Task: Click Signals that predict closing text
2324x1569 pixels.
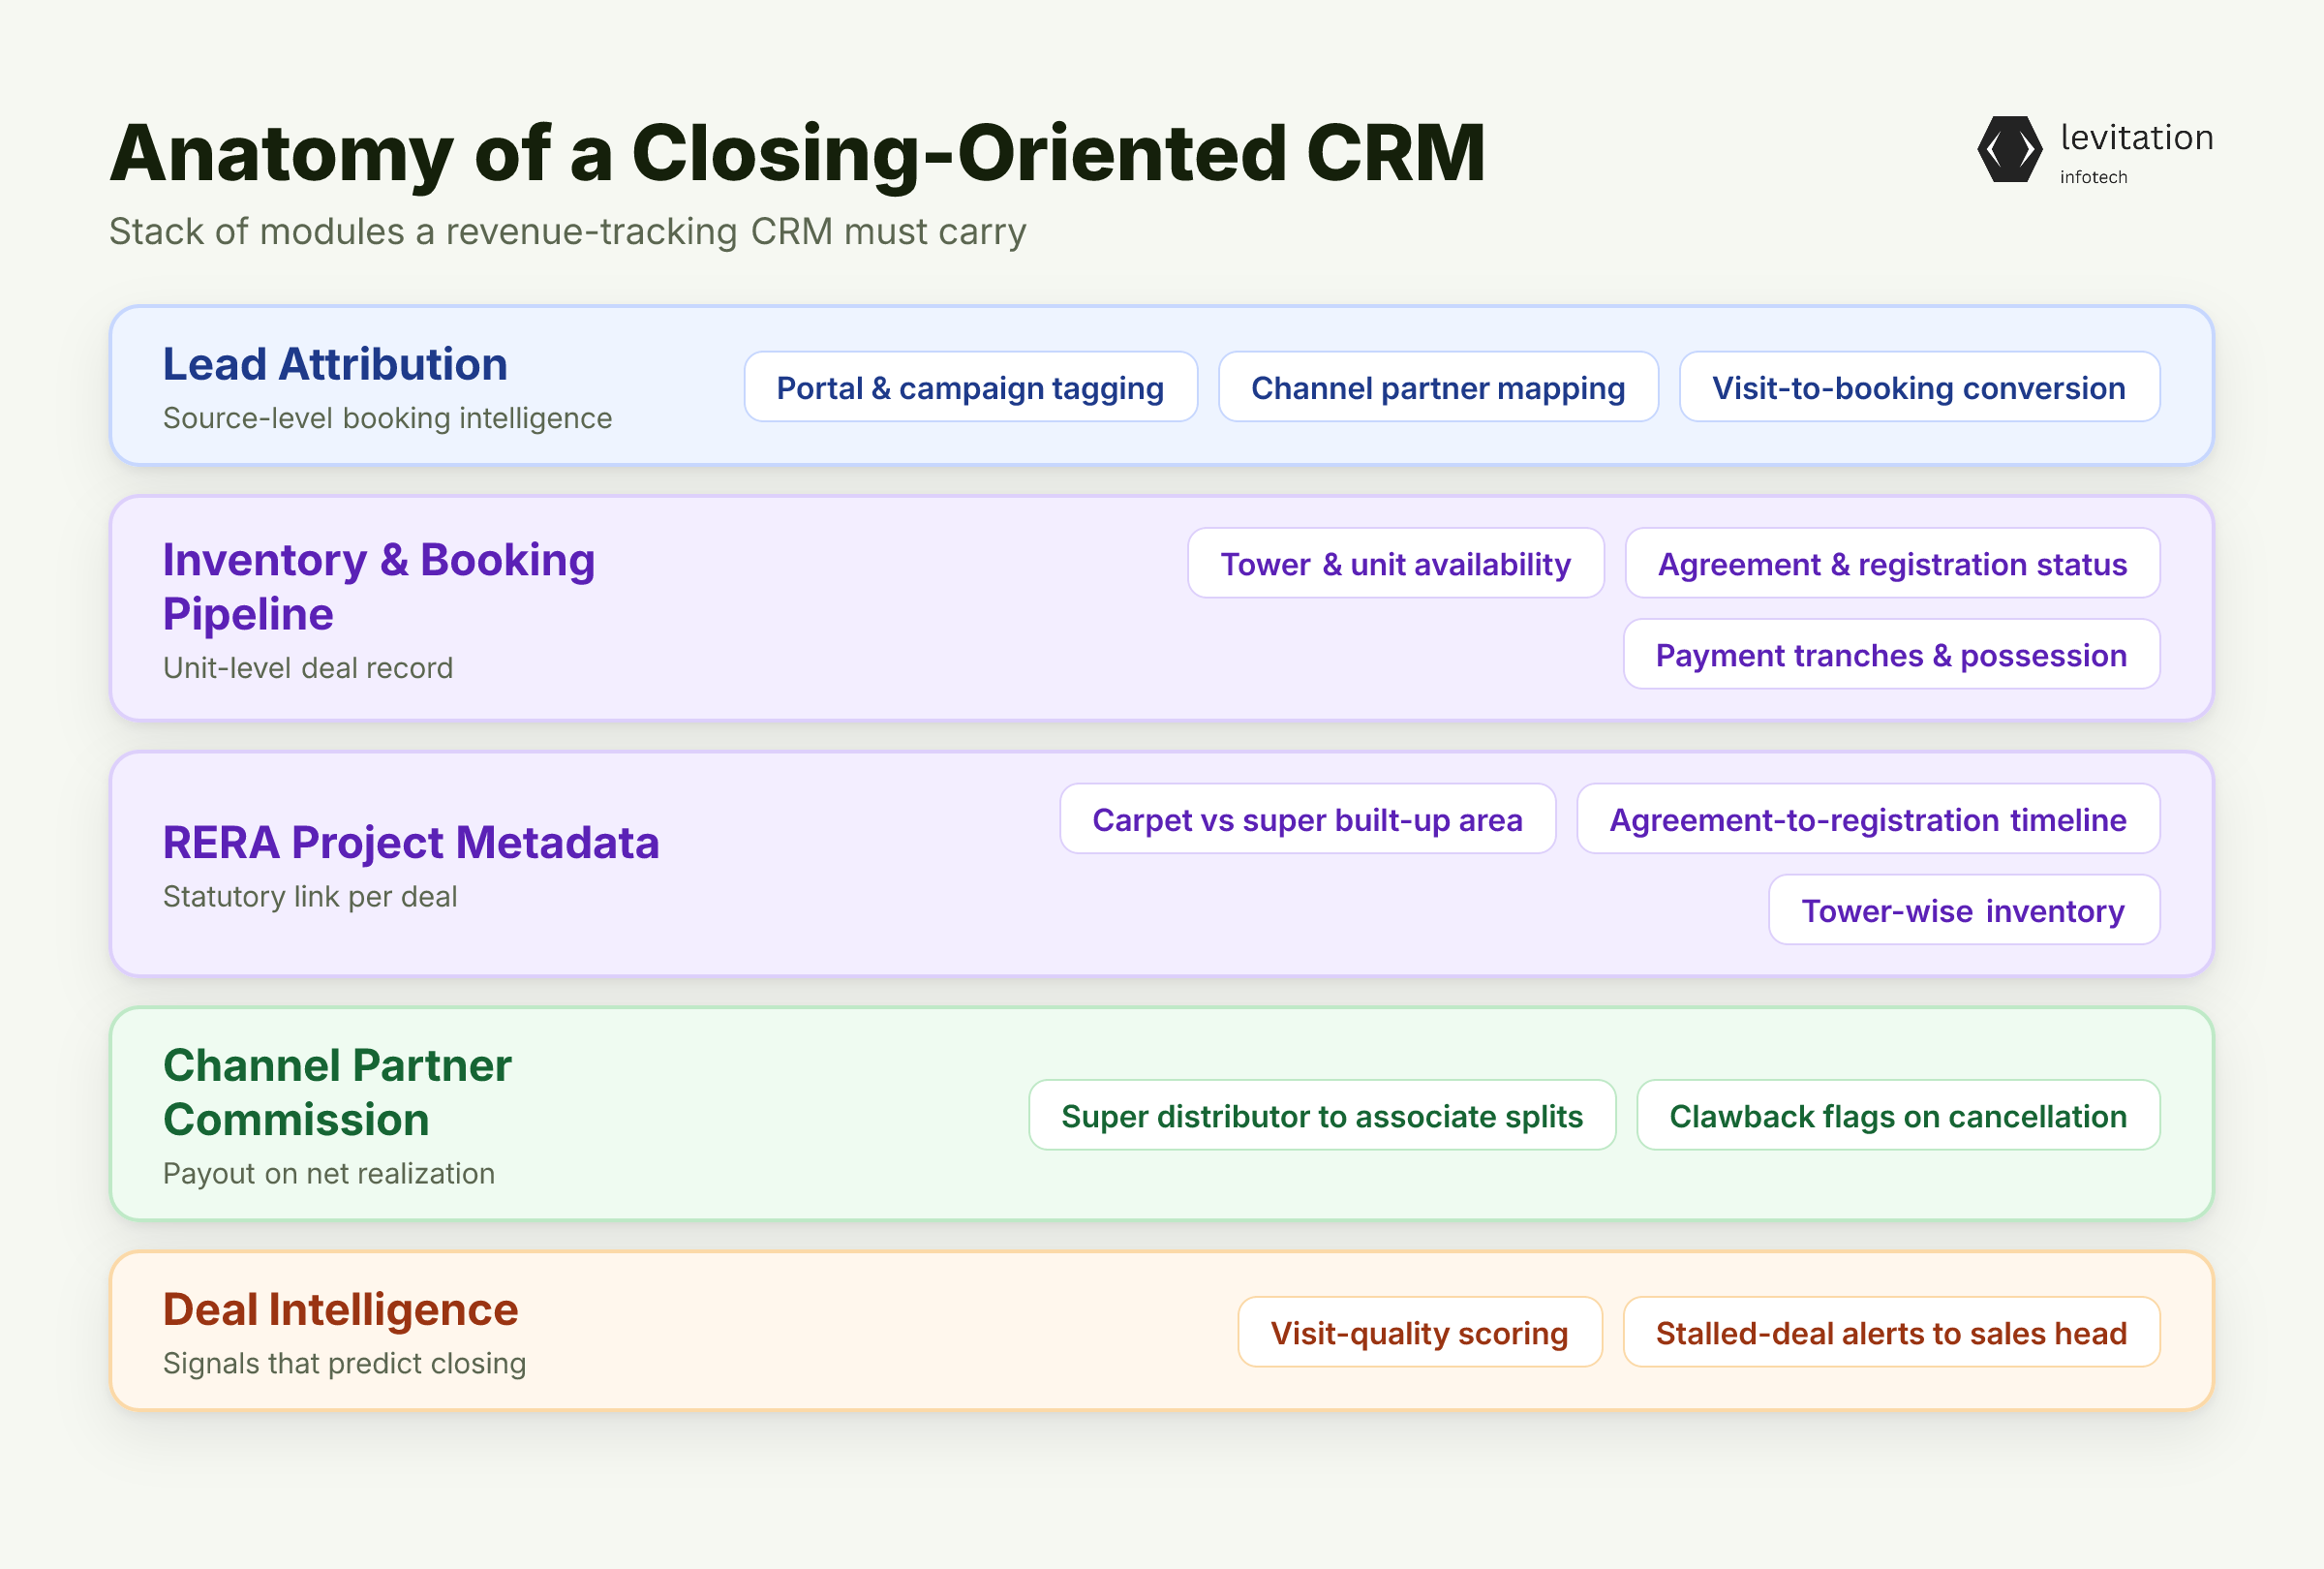Action: [344, 1363]
